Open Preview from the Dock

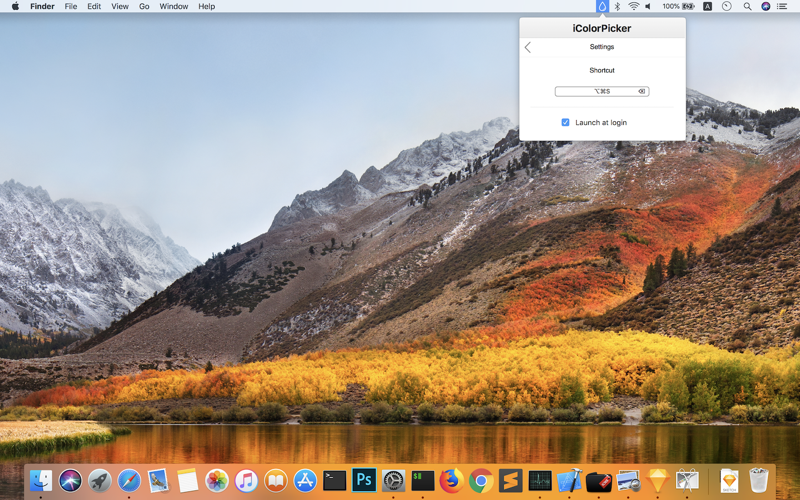click(x=628, y=480)
